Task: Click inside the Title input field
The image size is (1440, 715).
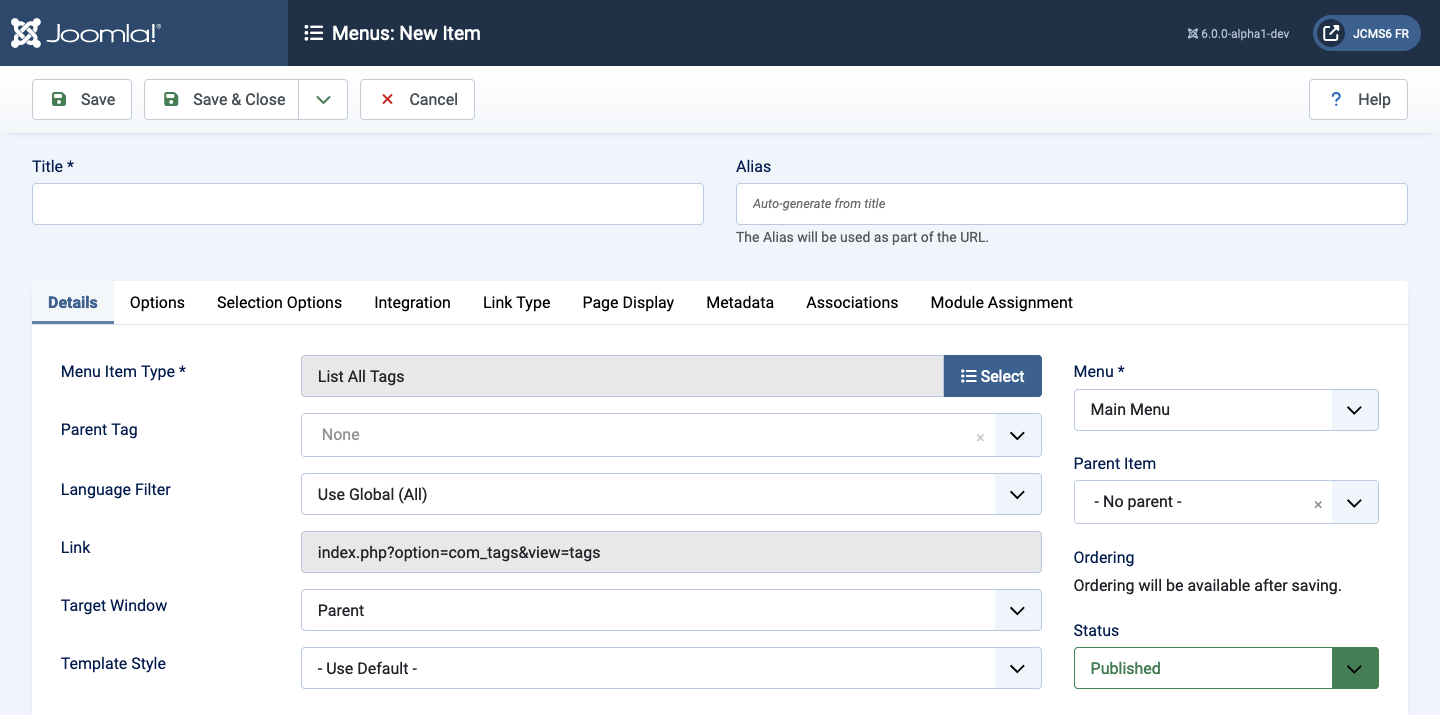Action: [366, 203]
